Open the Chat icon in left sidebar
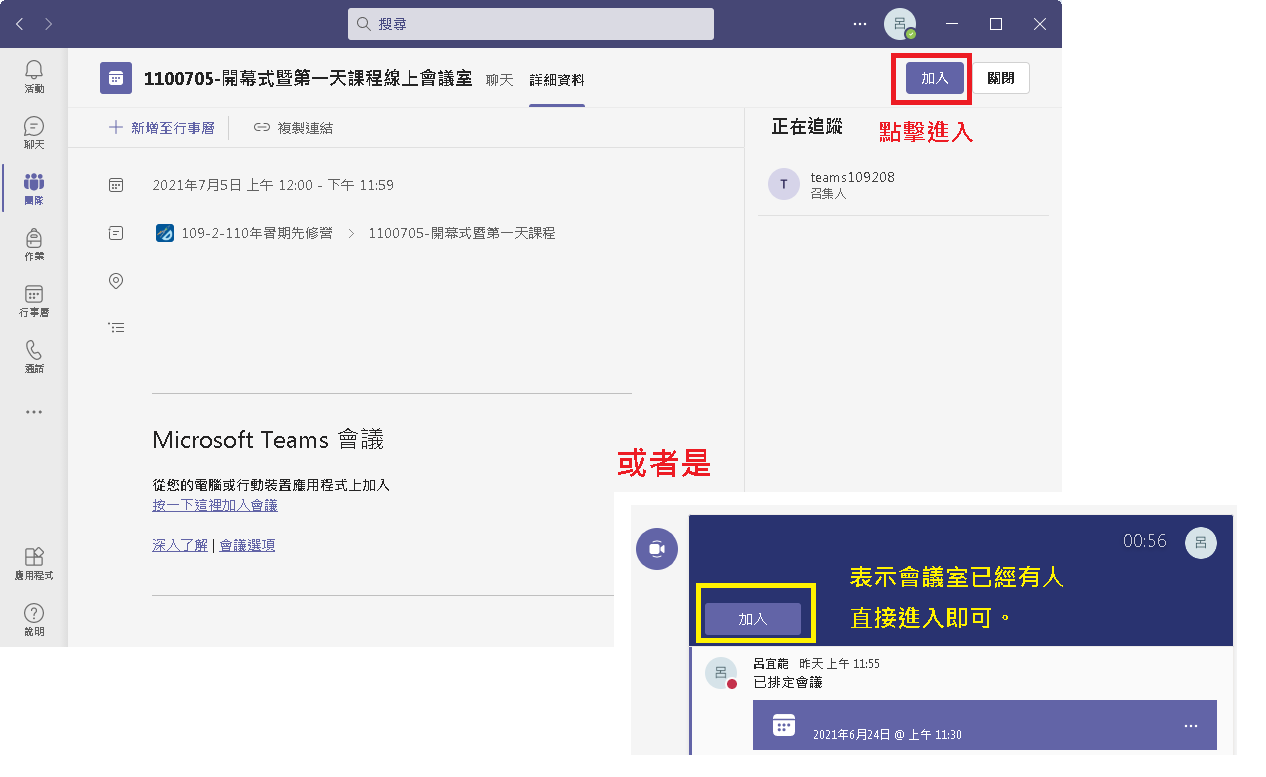Viewport: 1266px width, 777px height. (x=34, y=131)
